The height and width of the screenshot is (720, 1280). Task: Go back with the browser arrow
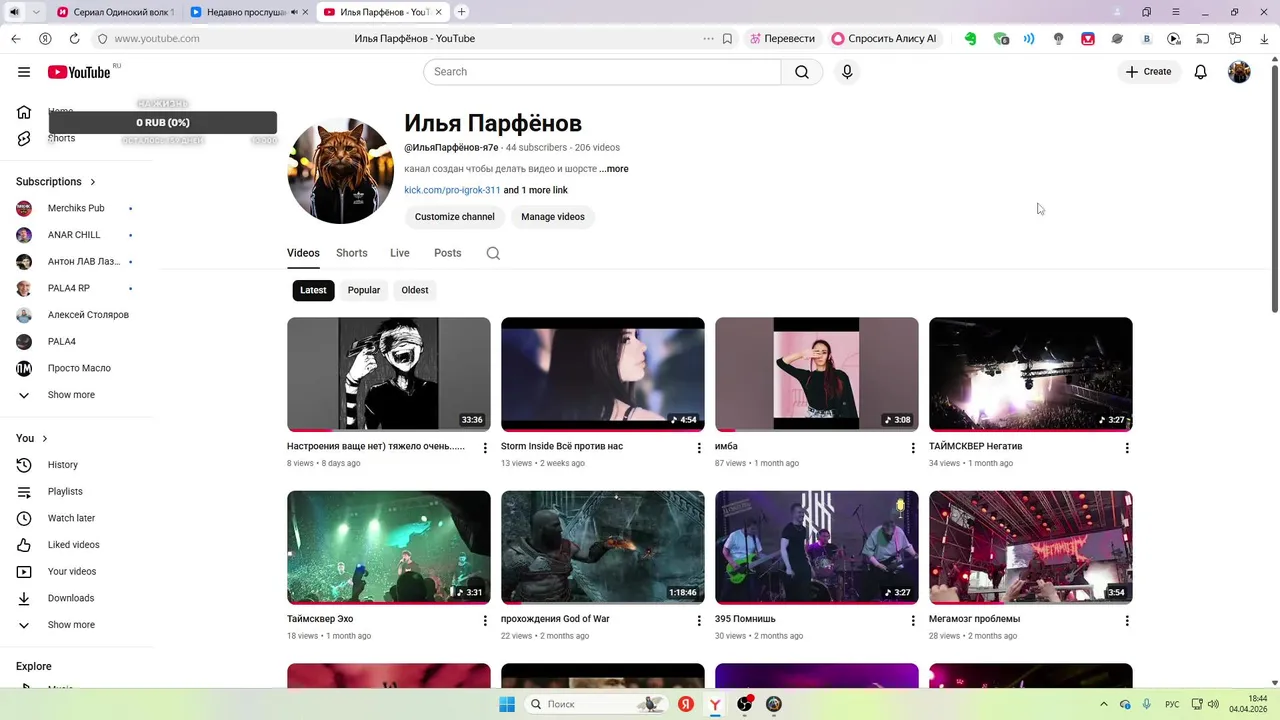click(15, 39)
